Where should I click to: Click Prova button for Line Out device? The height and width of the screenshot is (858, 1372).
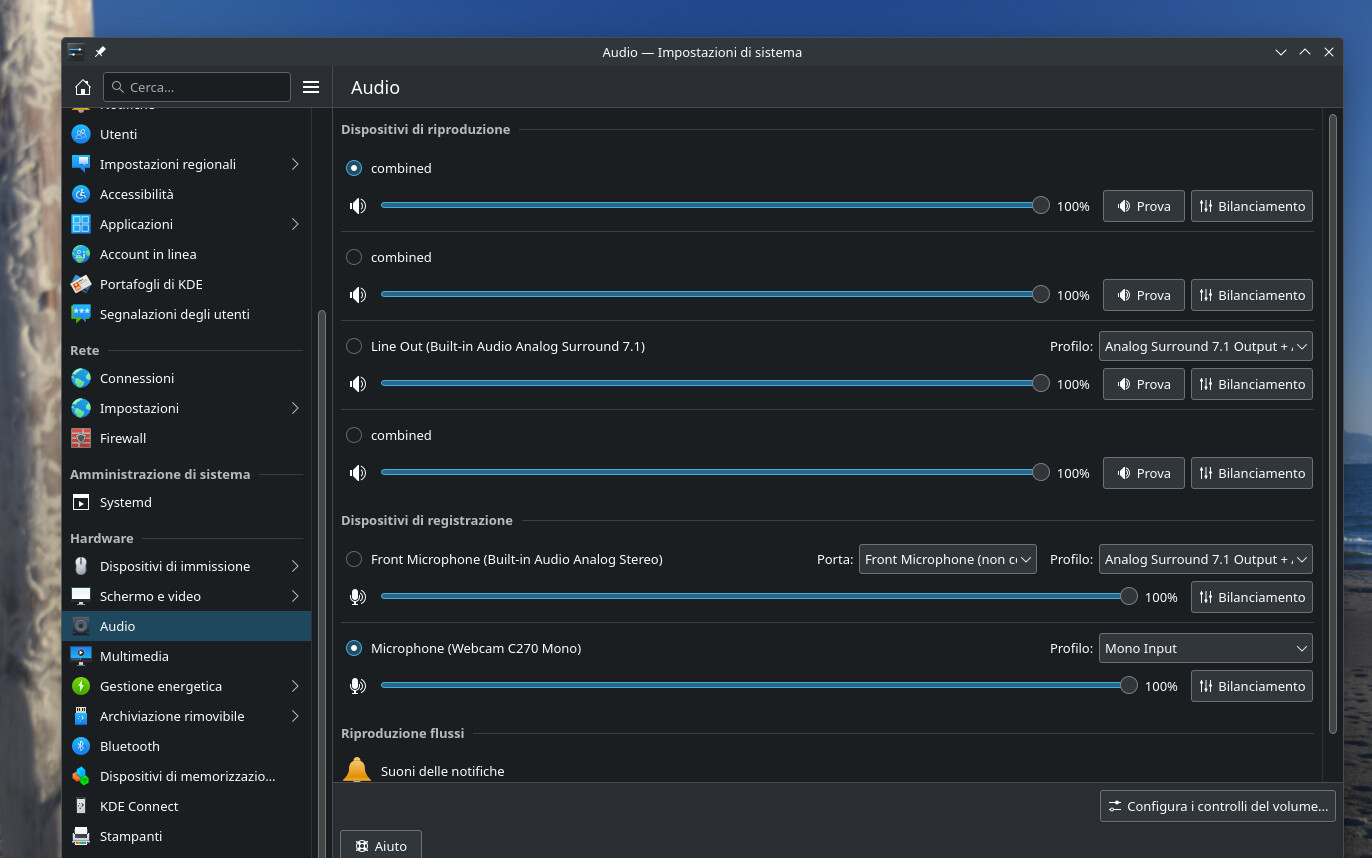tap(1143, 384)
